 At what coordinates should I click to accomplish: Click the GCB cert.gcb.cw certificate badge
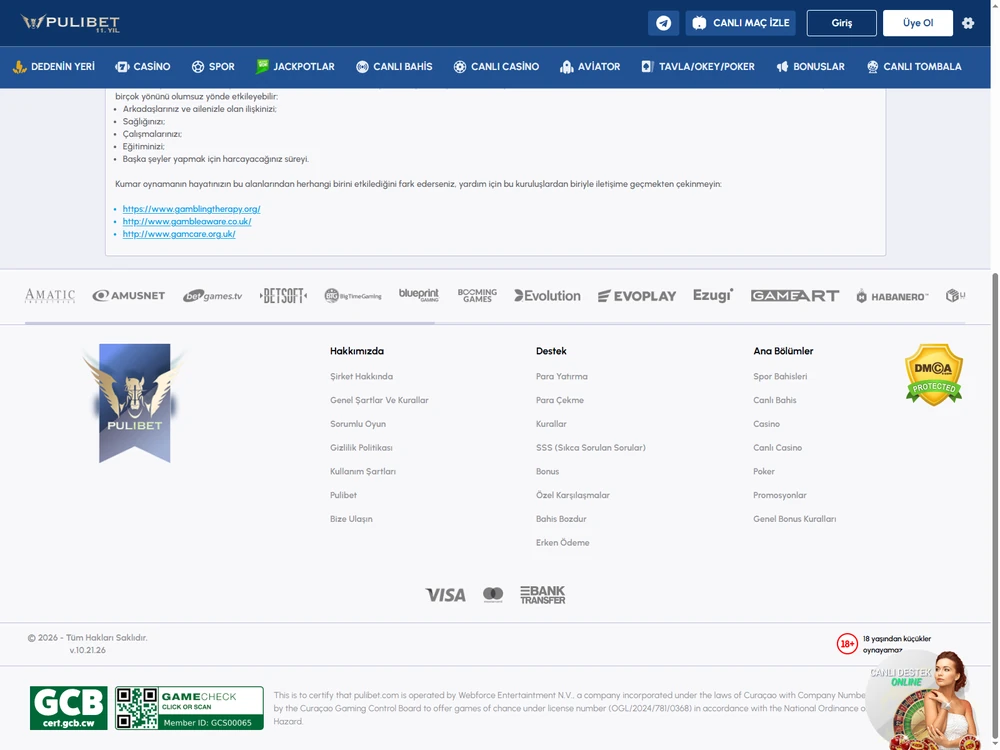coord(69,708)
